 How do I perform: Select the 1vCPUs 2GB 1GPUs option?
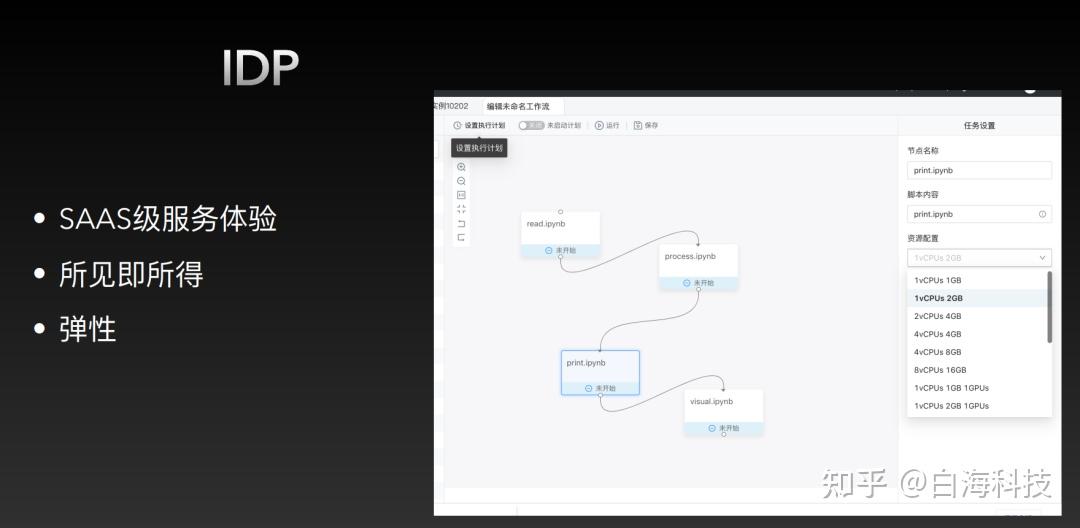[977, 405]
